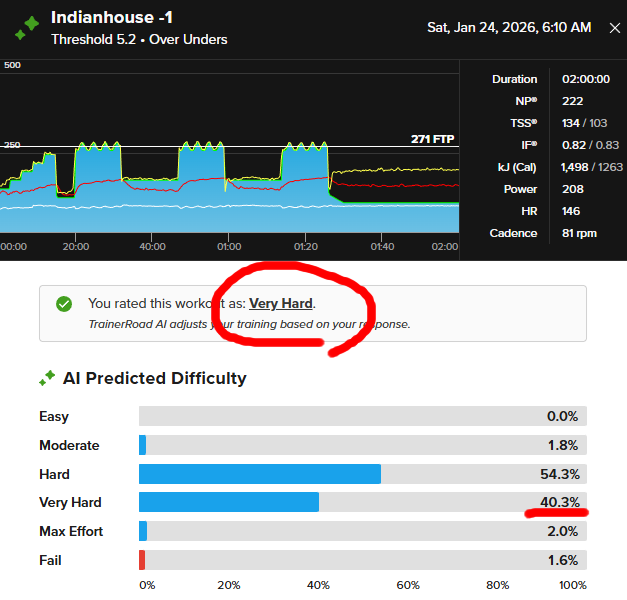This screenshot has height=600, width=627.
Task: Select the Hard difficulty prediction bar
Action: (x=260, y=474)
